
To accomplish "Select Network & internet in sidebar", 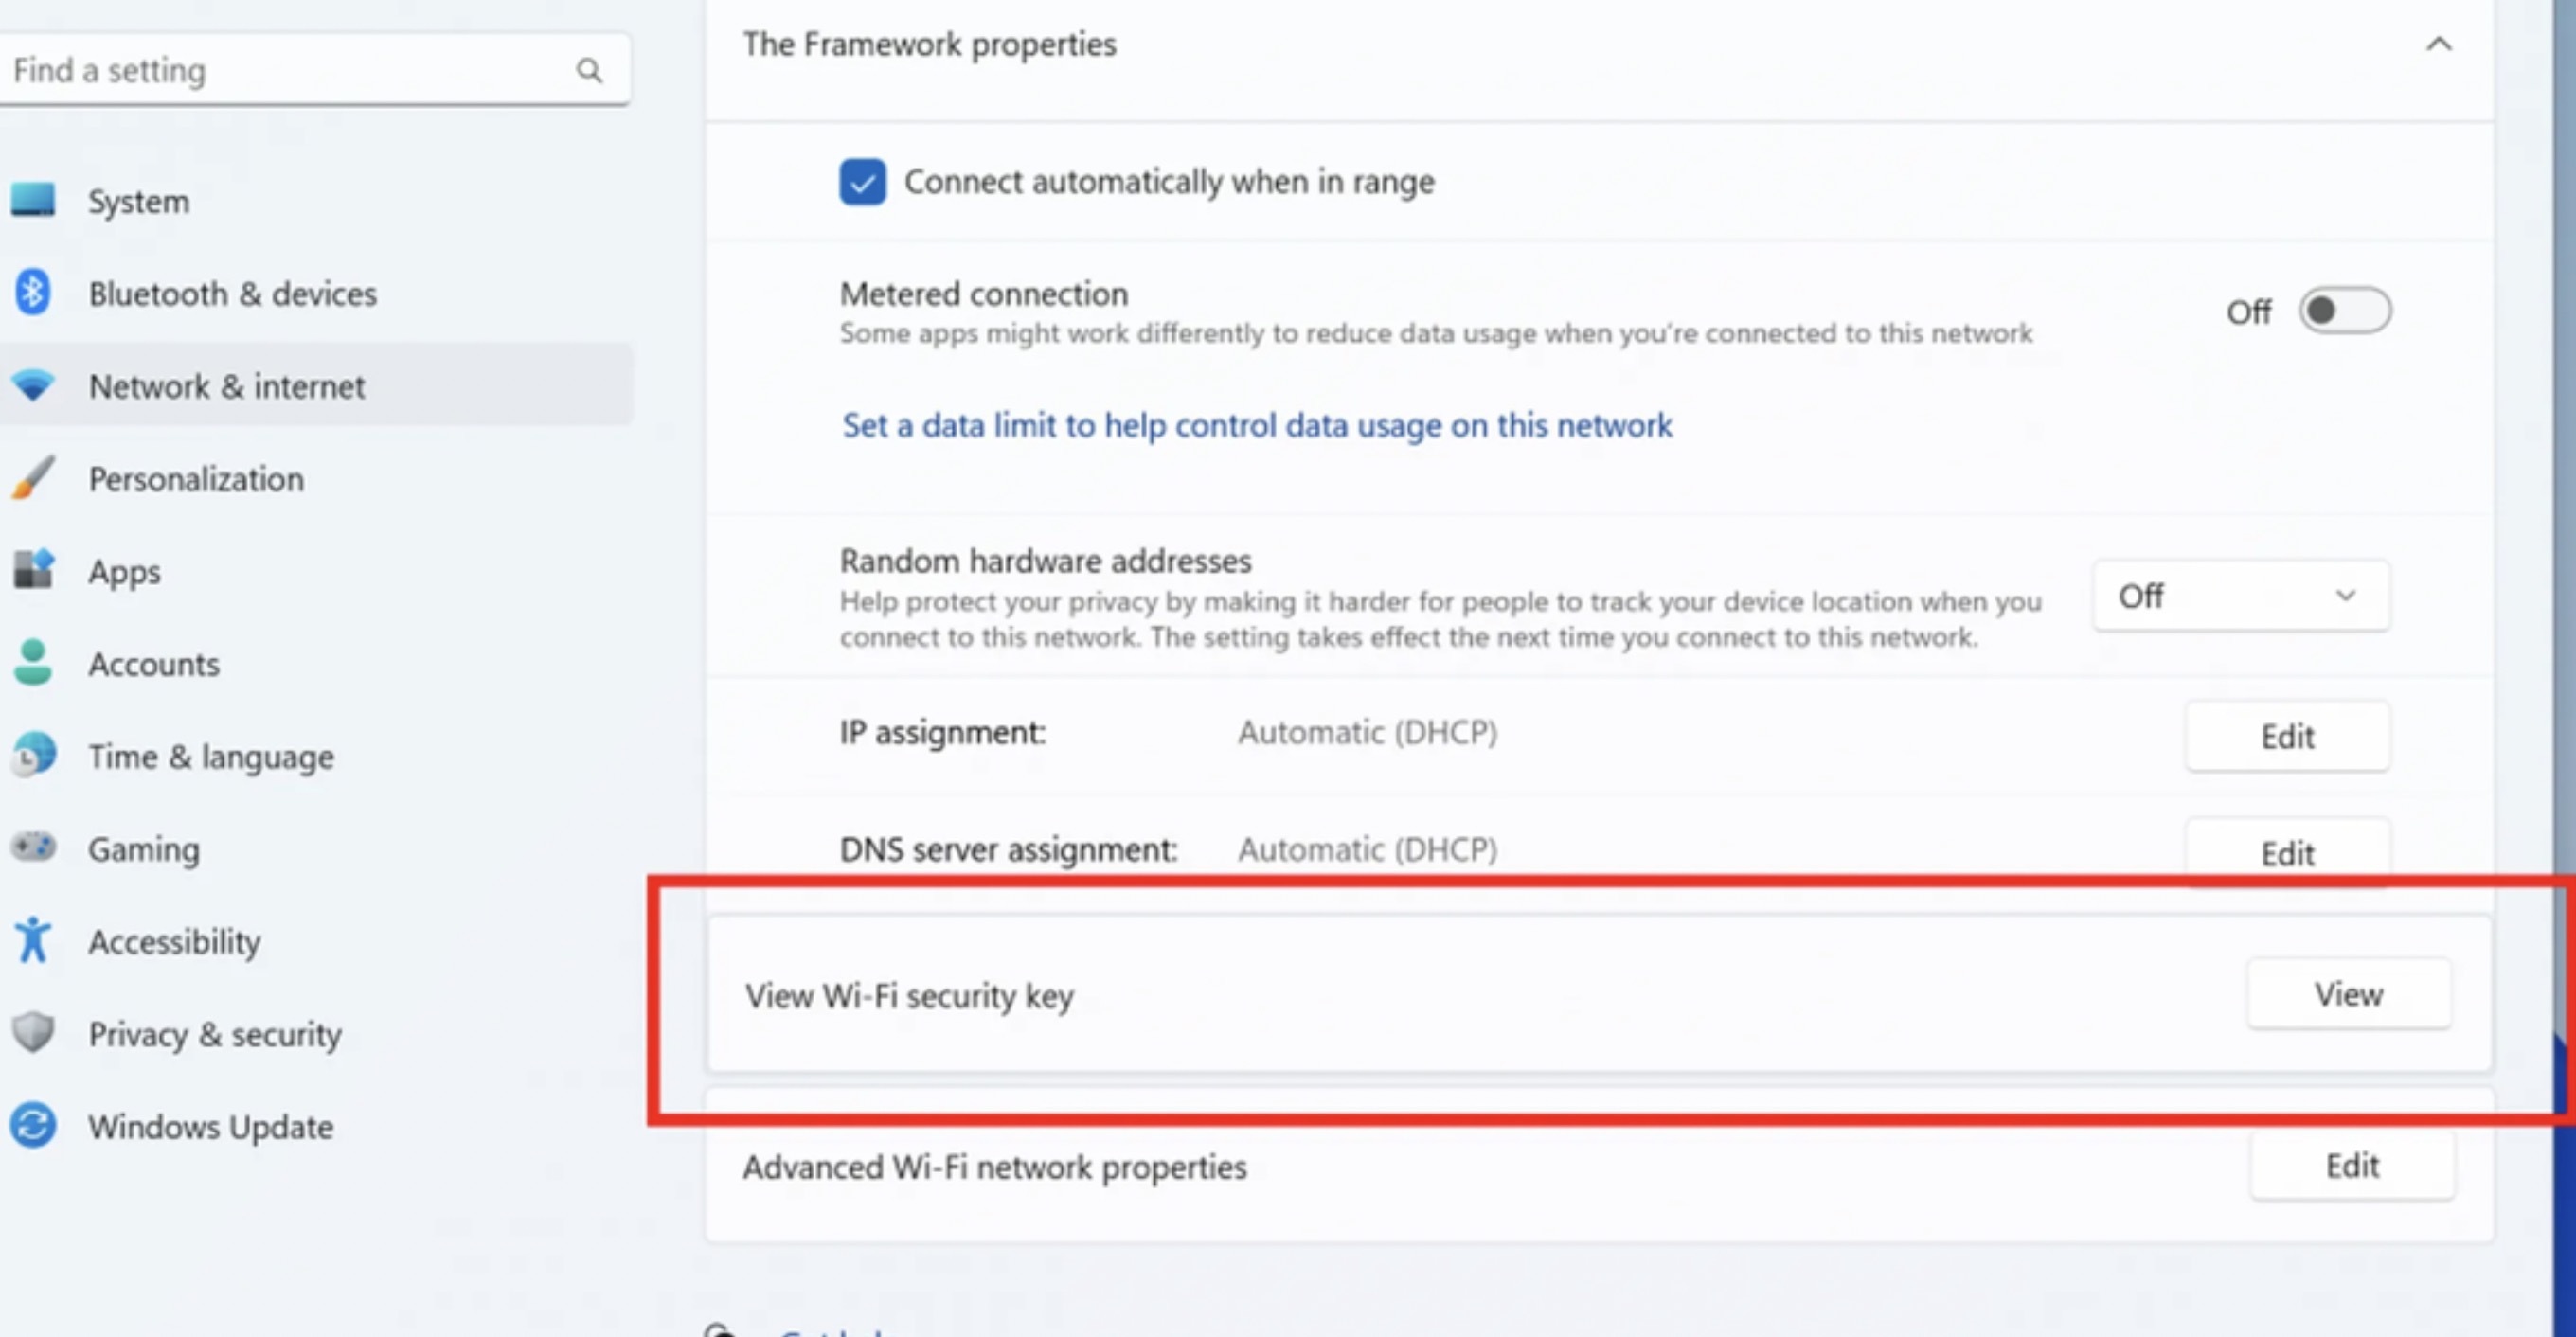I will click(x=226, y=386).
